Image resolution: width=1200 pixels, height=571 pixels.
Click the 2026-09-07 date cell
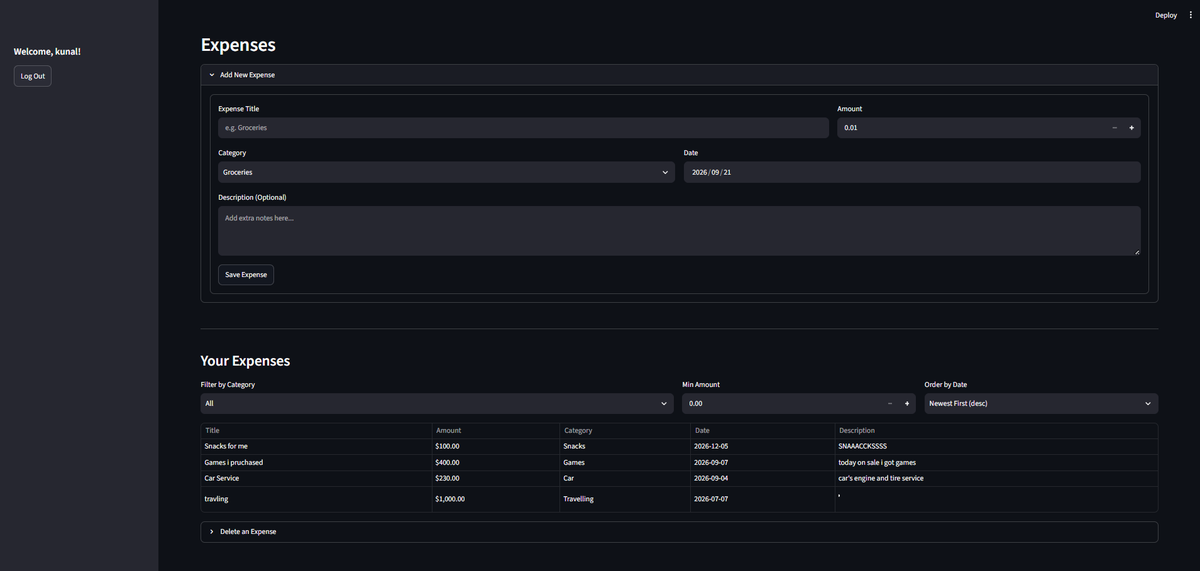pos(762,462)
